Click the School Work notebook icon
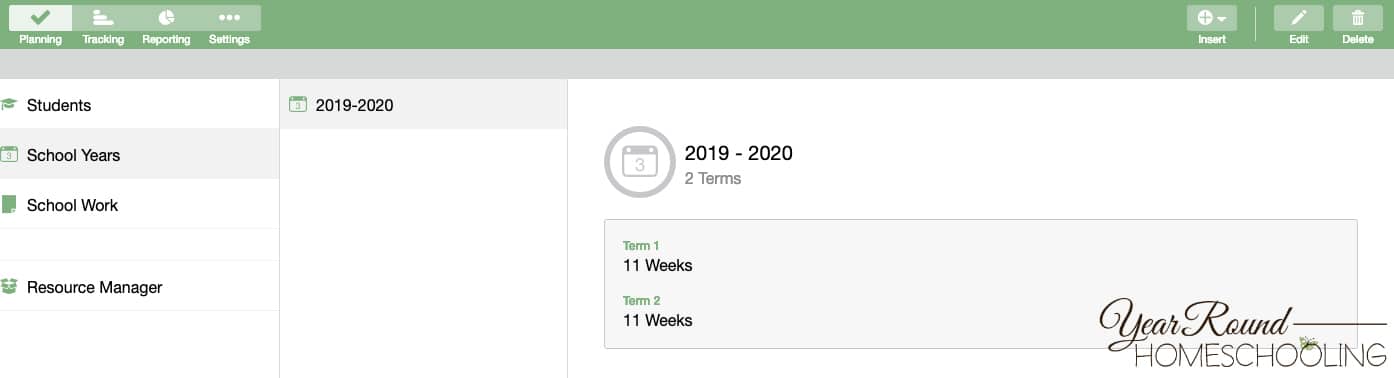This screenshot has height=378, width=1394. pyautogui.click(x=9, y=204)
